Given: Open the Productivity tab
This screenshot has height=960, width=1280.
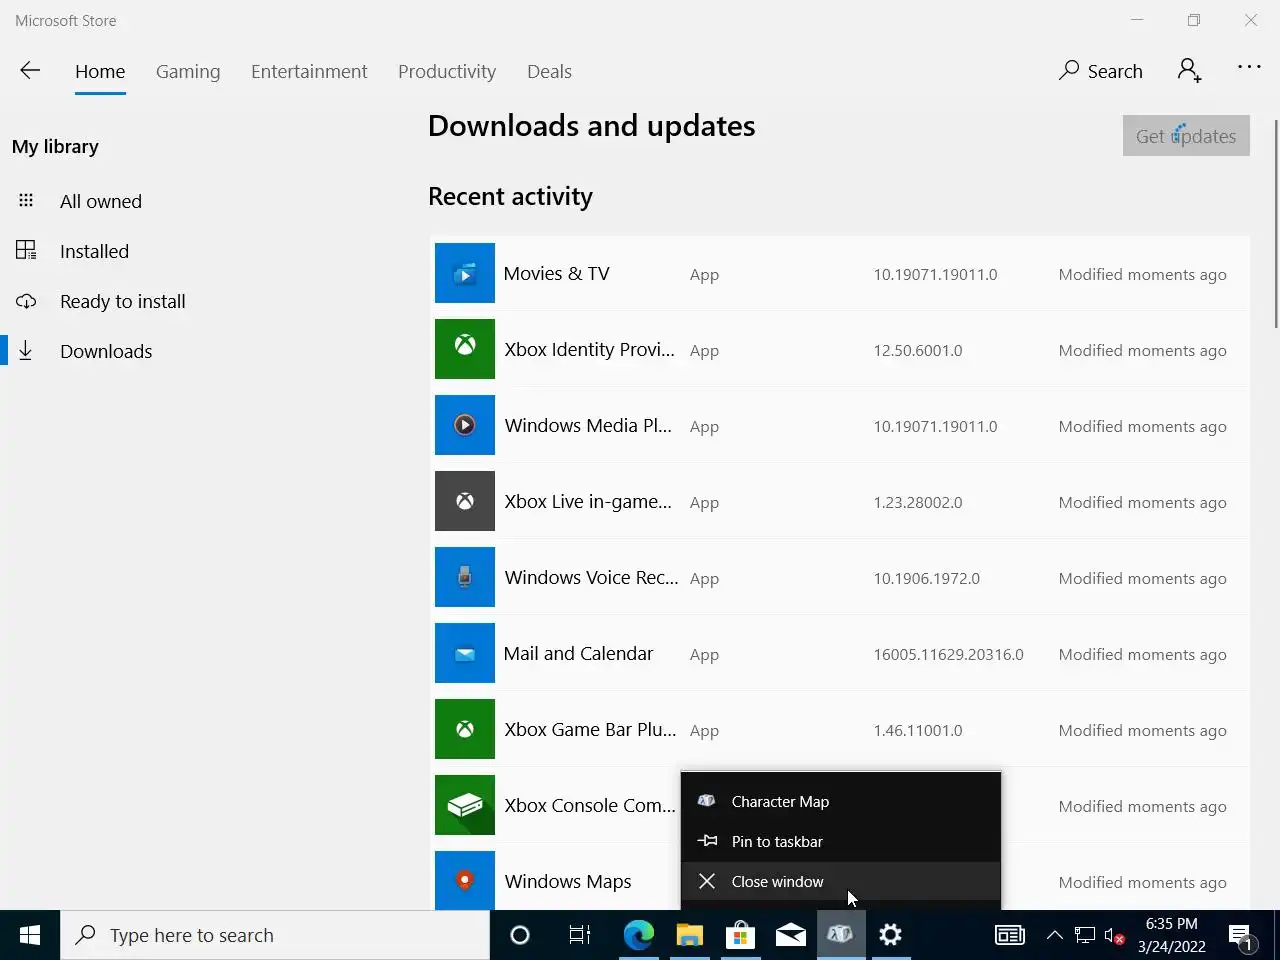Looking at the screenshot, I should 447,71.
